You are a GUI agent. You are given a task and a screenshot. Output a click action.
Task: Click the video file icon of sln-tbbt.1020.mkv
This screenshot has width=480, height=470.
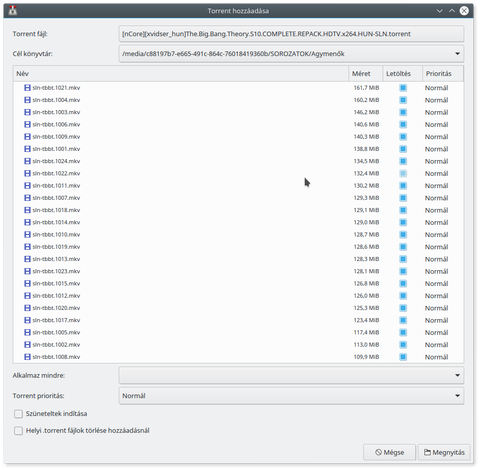pos(27,308)
